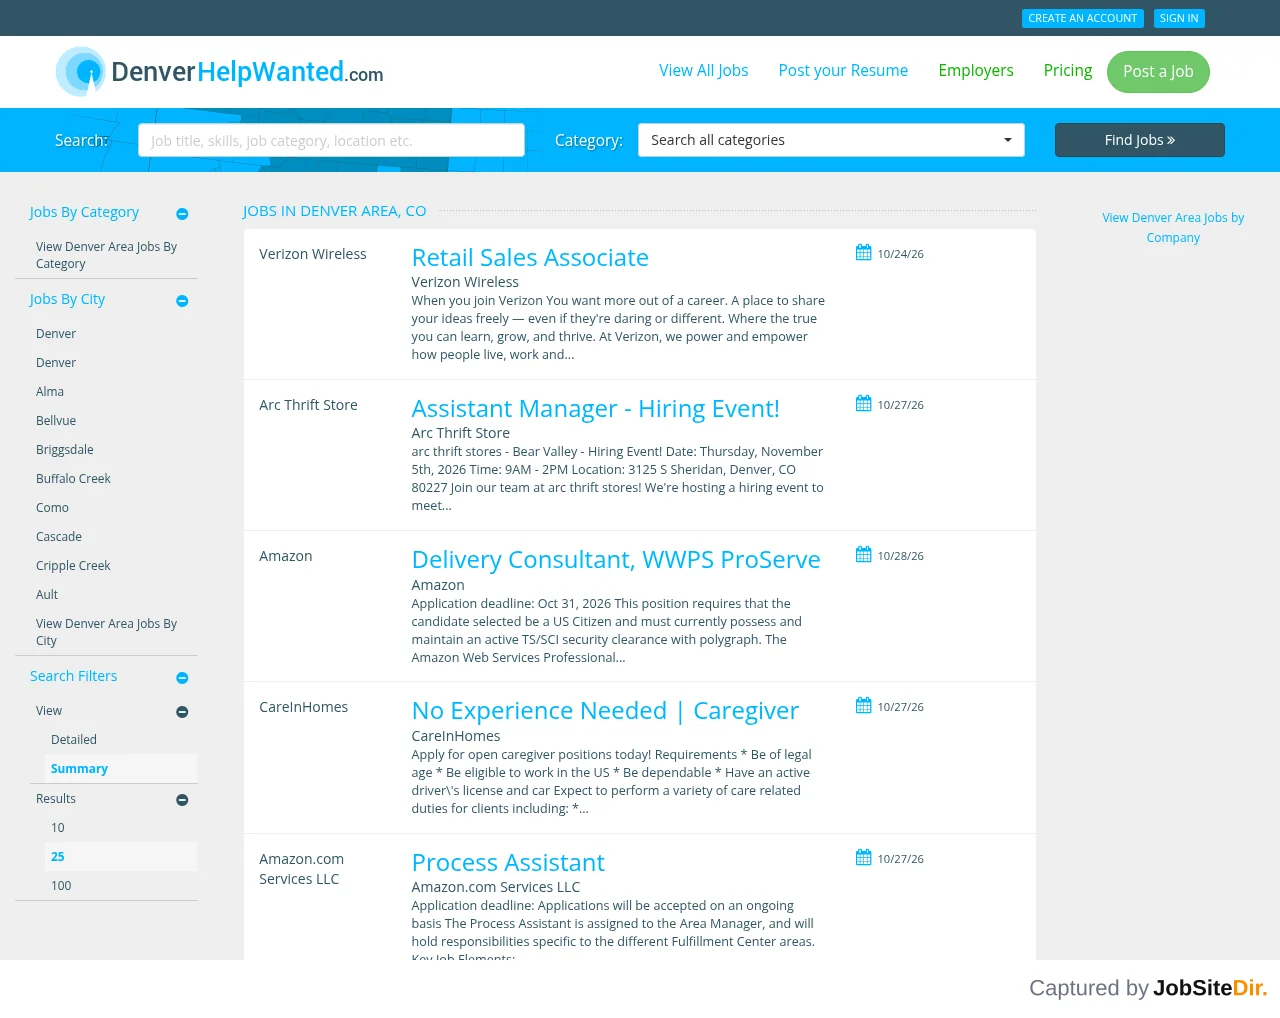The image size is (1280, 1018).
Task: Collapse the Search Filters section
Action: pyautogui.click(x=182, y=678)
